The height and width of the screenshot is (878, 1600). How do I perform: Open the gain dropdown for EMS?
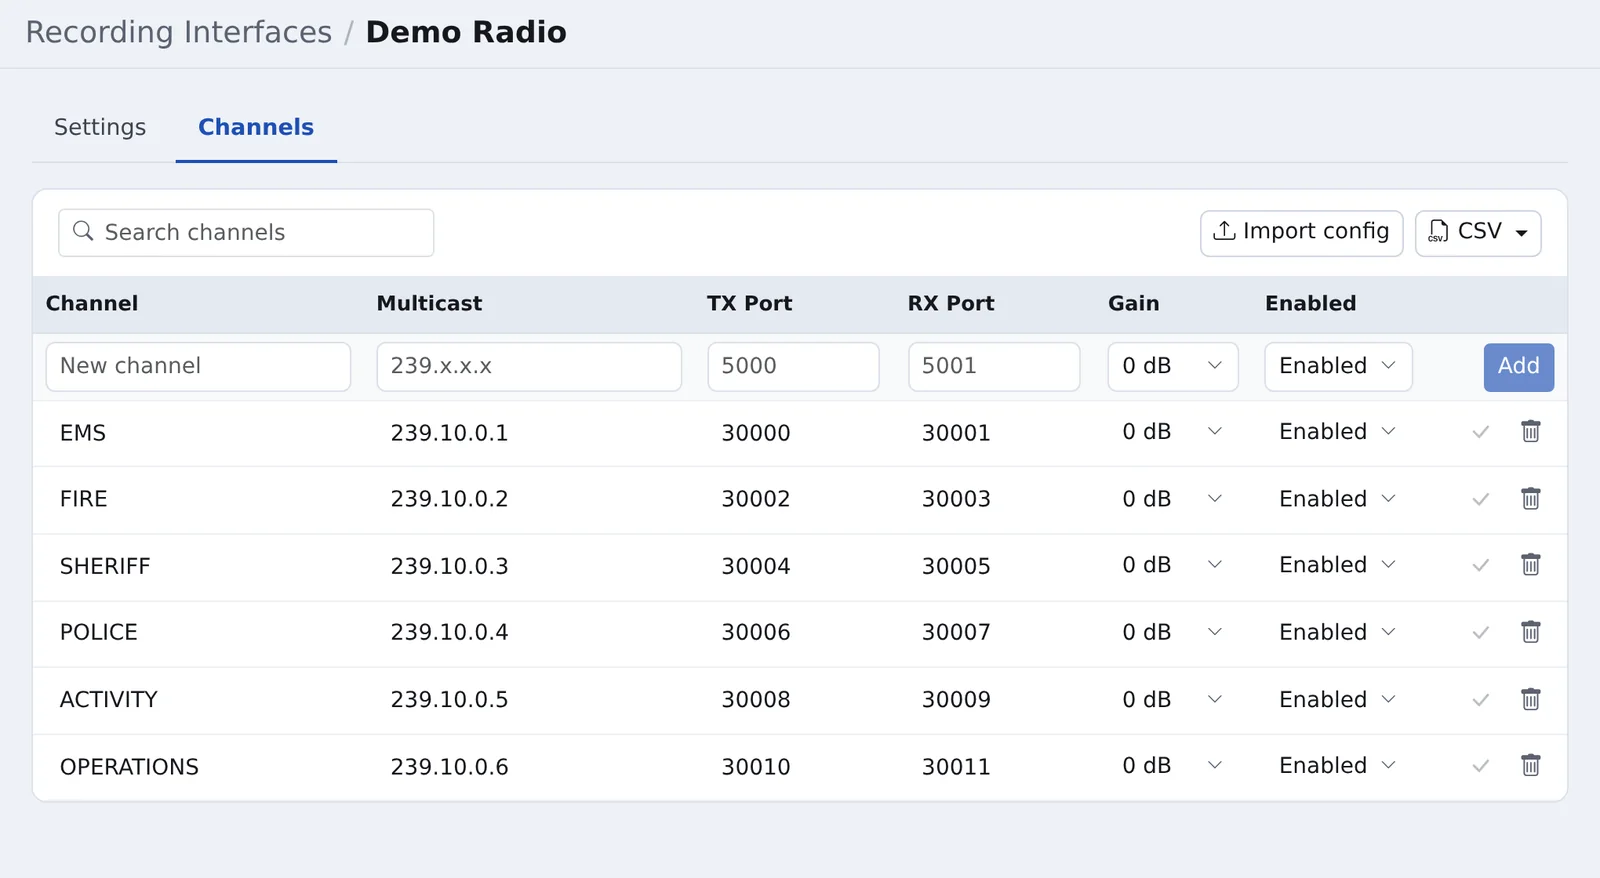tap(1173, 432)
